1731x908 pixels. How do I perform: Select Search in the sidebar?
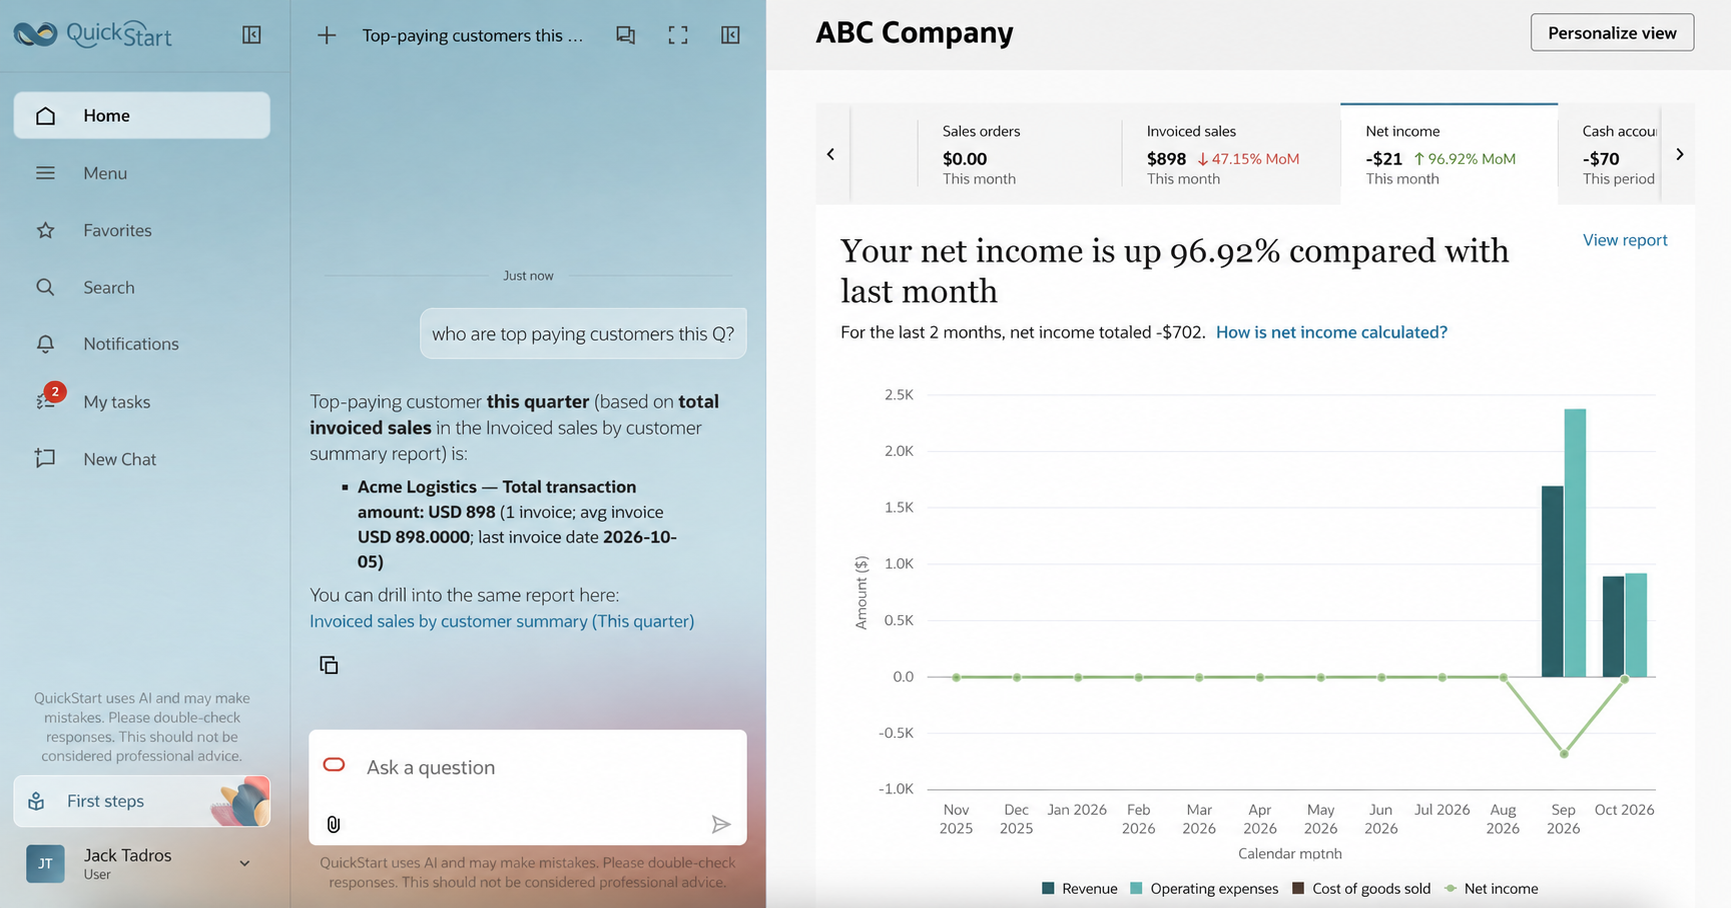tap(142, 287)
